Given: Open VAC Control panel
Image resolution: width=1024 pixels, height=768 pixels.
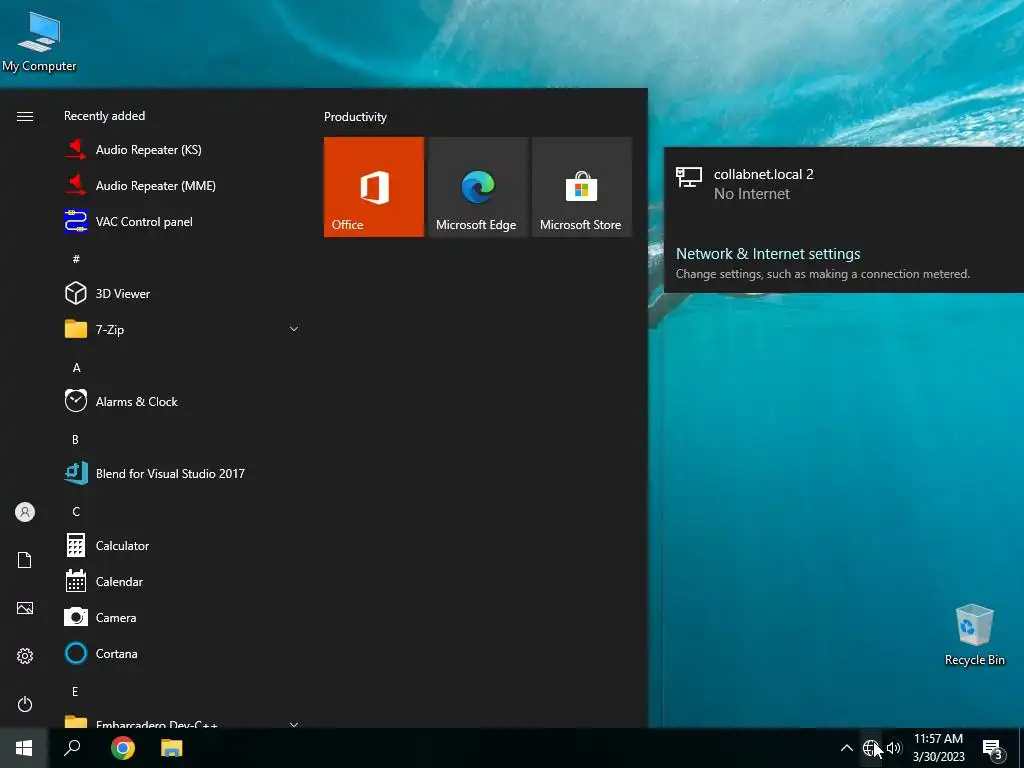Looking at the screenshot, I should [182, 221].
